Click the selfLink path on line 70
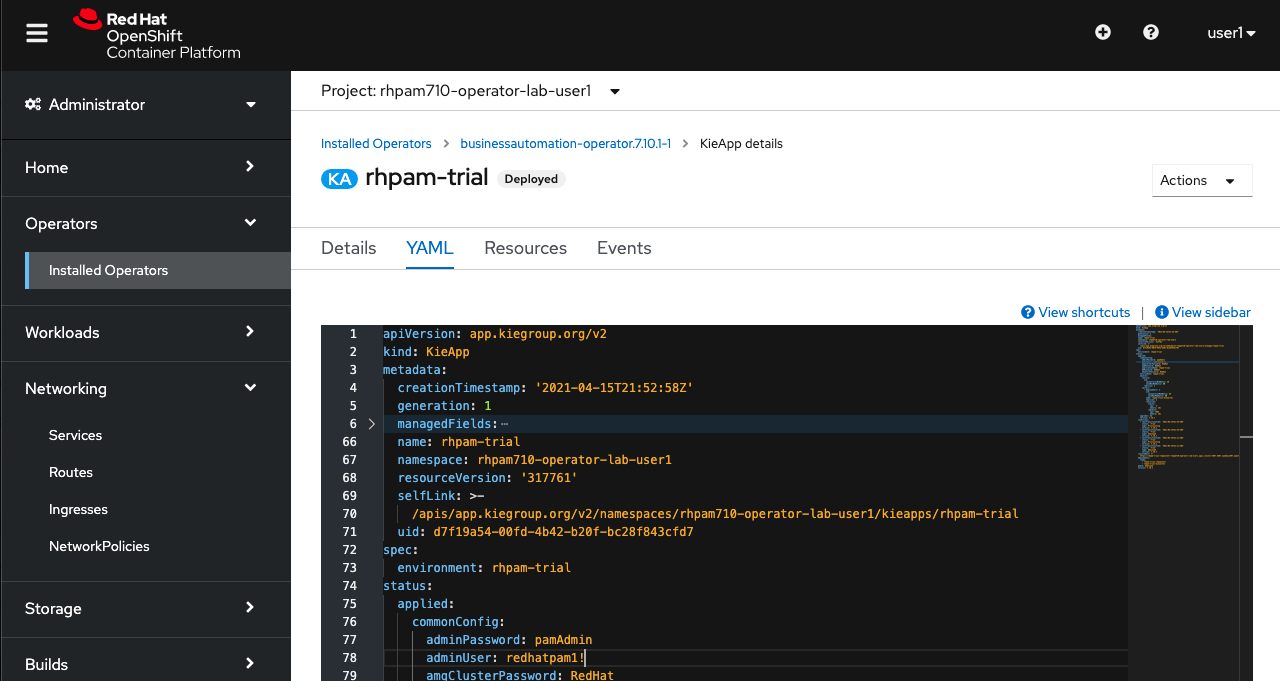The width and height of the screenshot is (1280, 681). pyautogui.click(x=715, y=514)
